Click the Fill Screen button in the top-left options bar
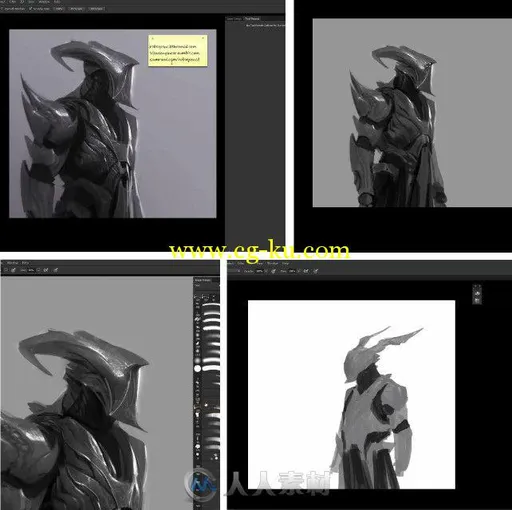 (x=97, y=9)
